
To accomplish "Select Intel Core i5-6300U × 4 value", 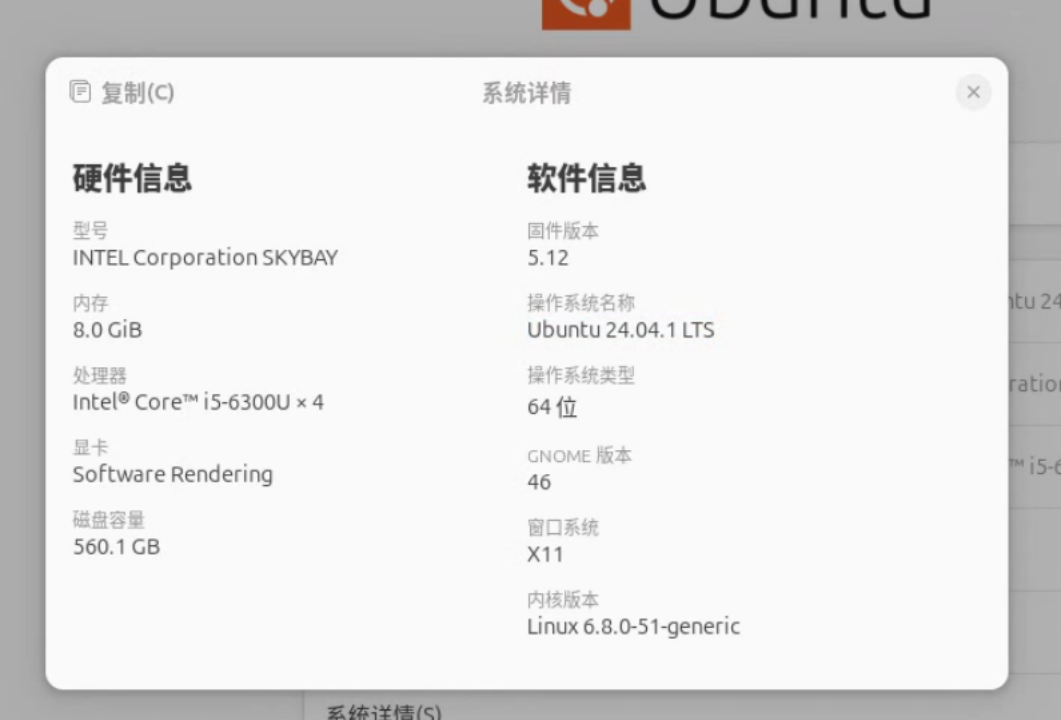I will point(198,402).
